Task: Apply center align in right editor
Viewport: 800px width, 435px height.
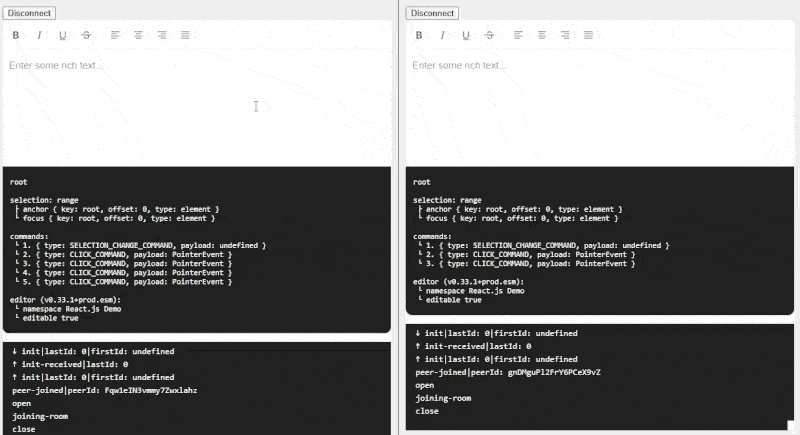Action: [x=542, y=35]
